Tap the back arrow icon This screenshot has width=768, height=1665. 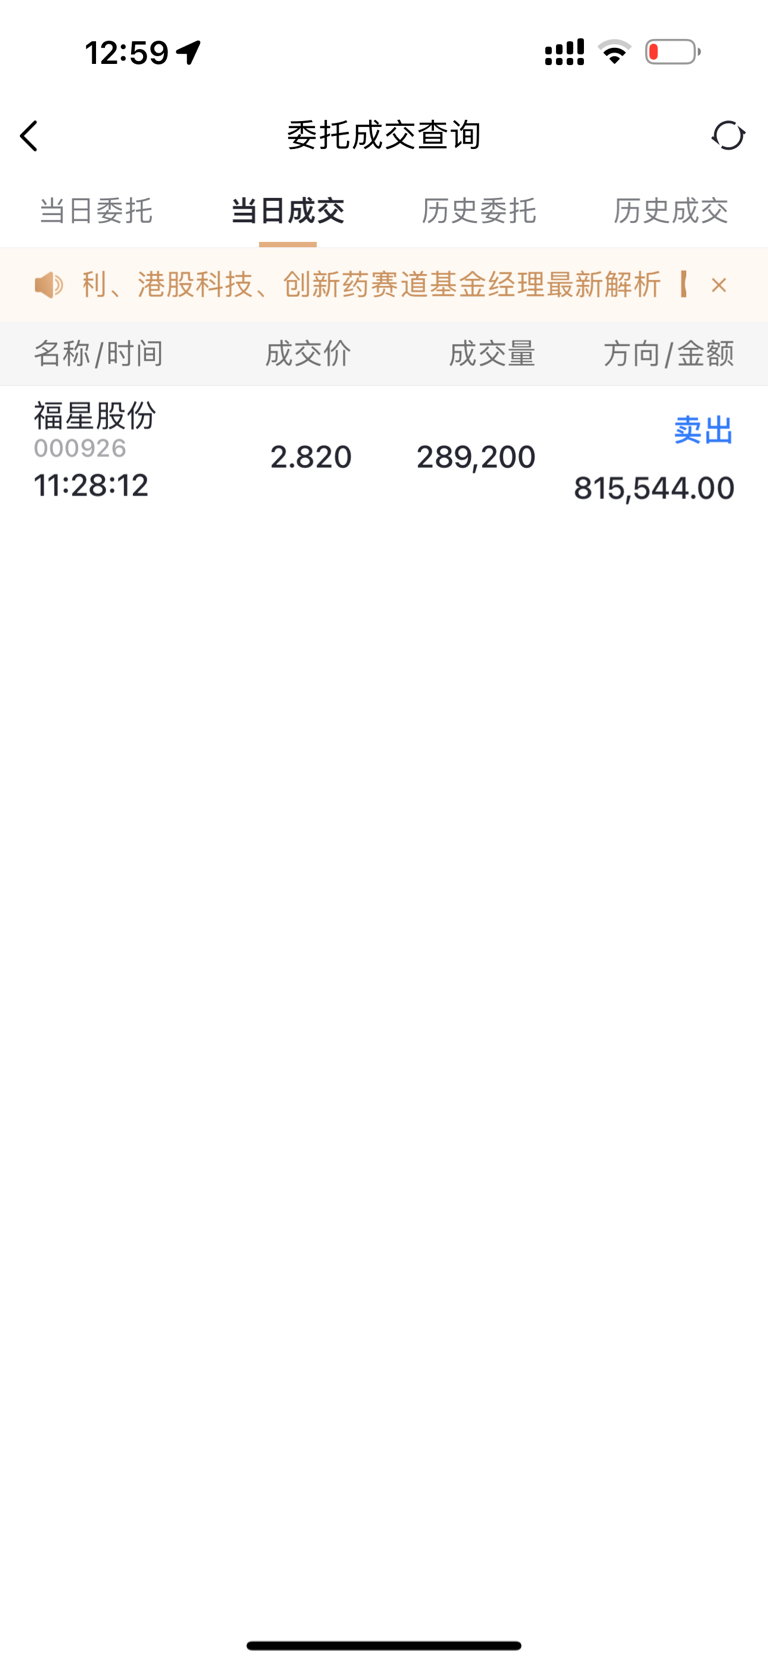pos(29,136)
